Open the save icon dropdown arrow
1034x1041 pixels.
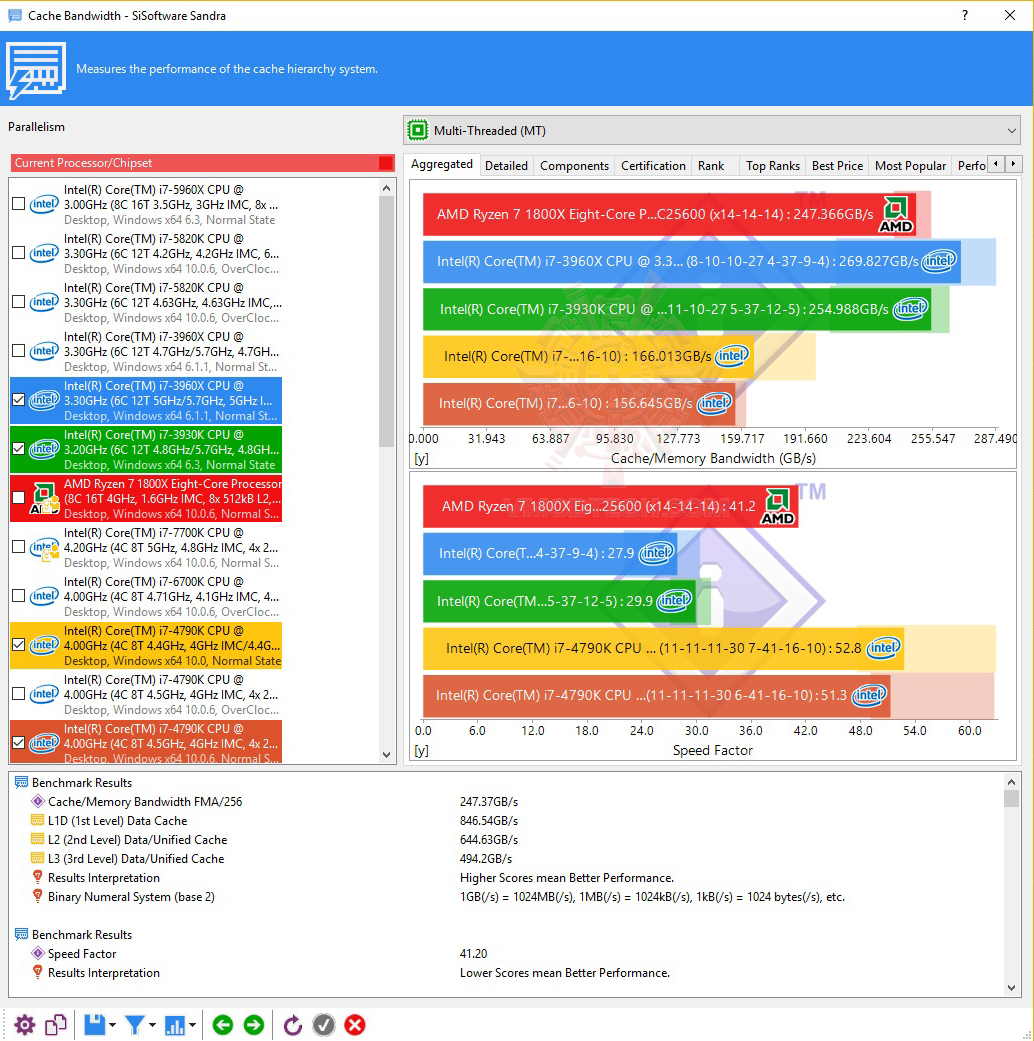(x=112, y=1025)
